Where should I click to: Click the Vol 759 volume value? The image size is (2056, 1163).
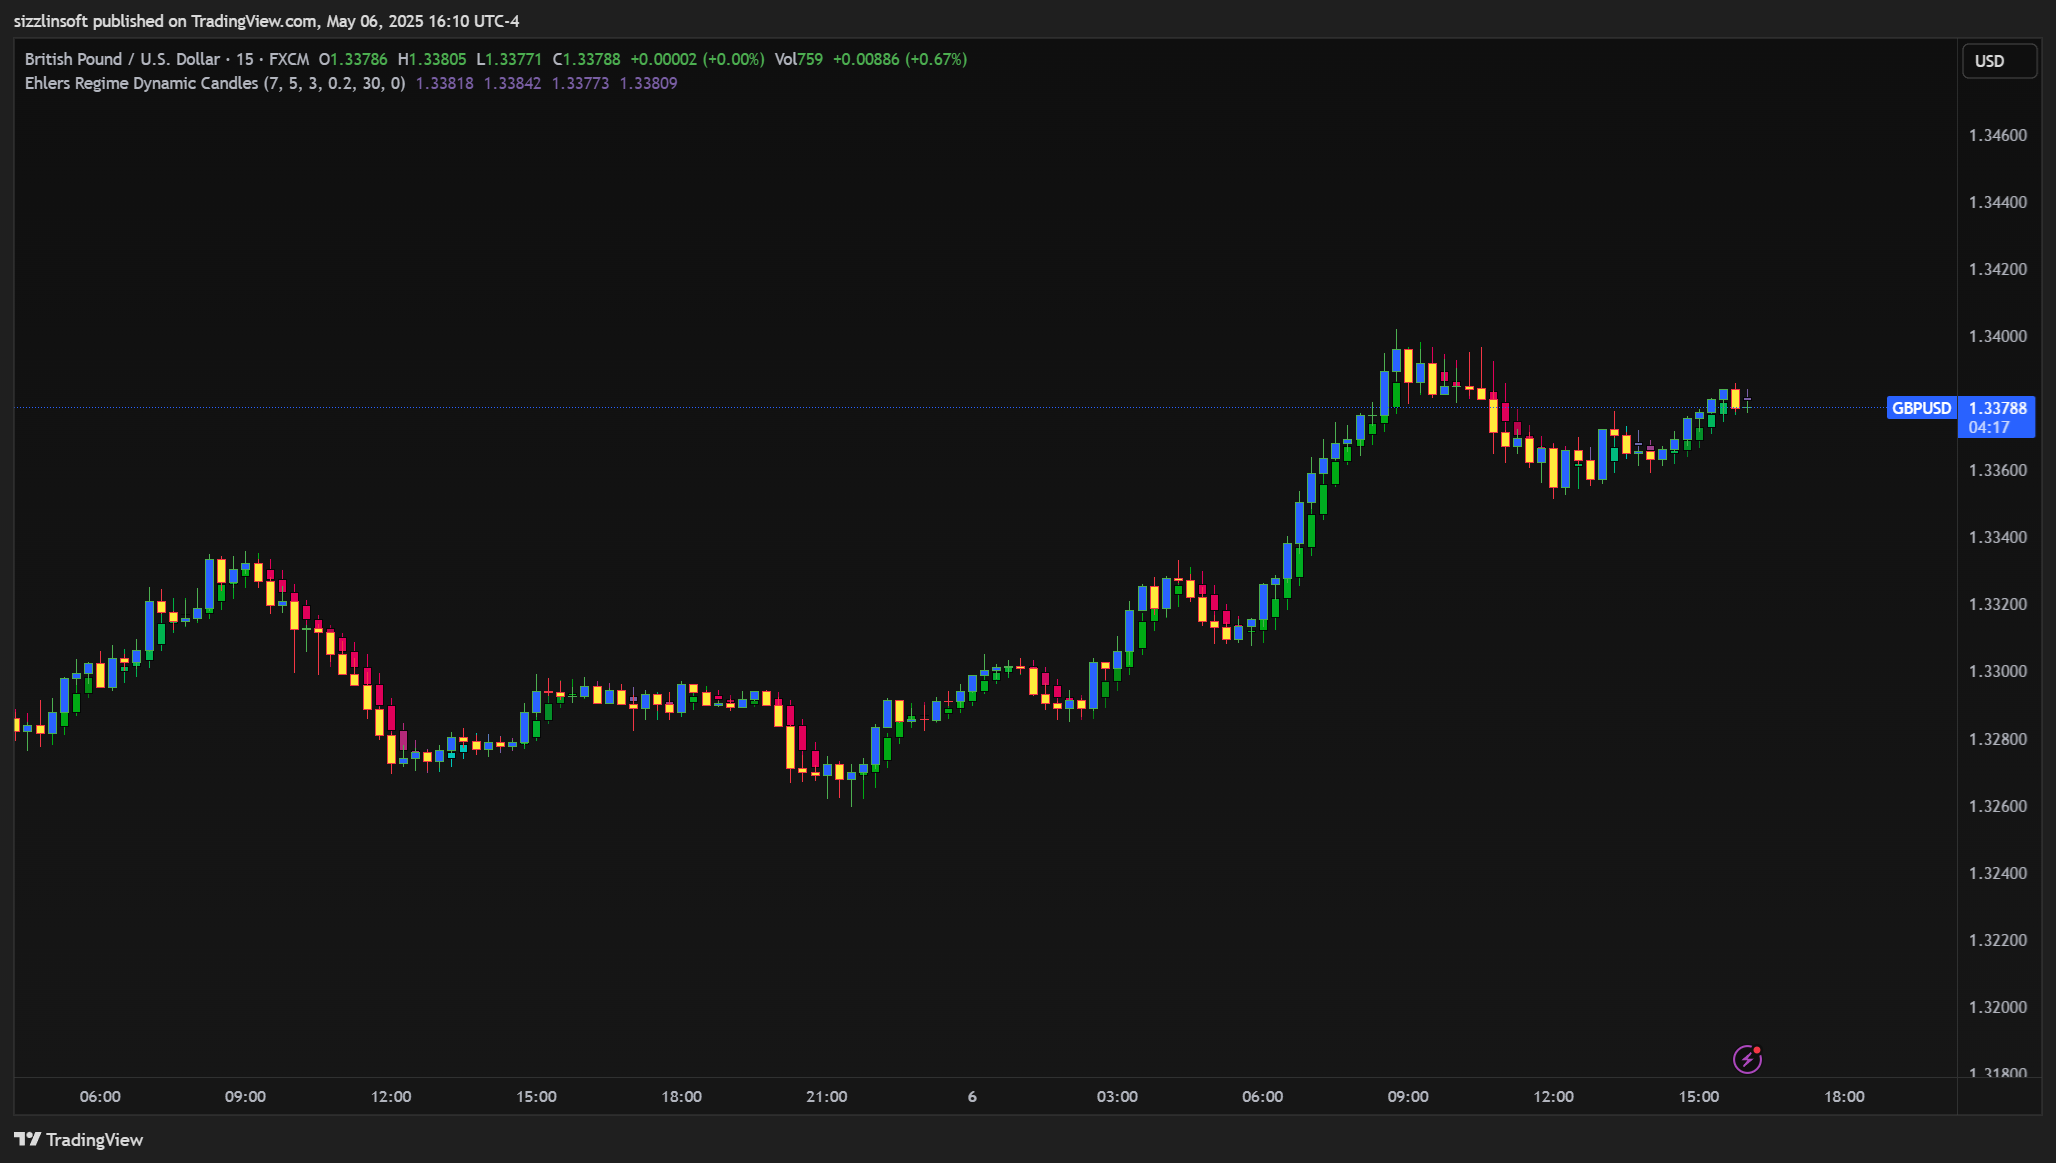(799, 59)
